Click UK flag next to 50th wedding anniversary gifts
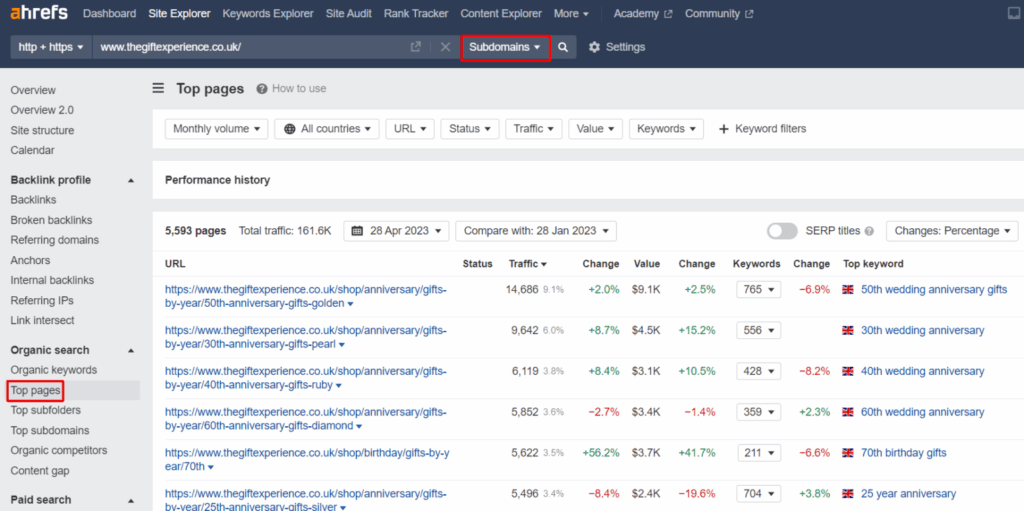Screen dimensions: 1024x511 848,289
